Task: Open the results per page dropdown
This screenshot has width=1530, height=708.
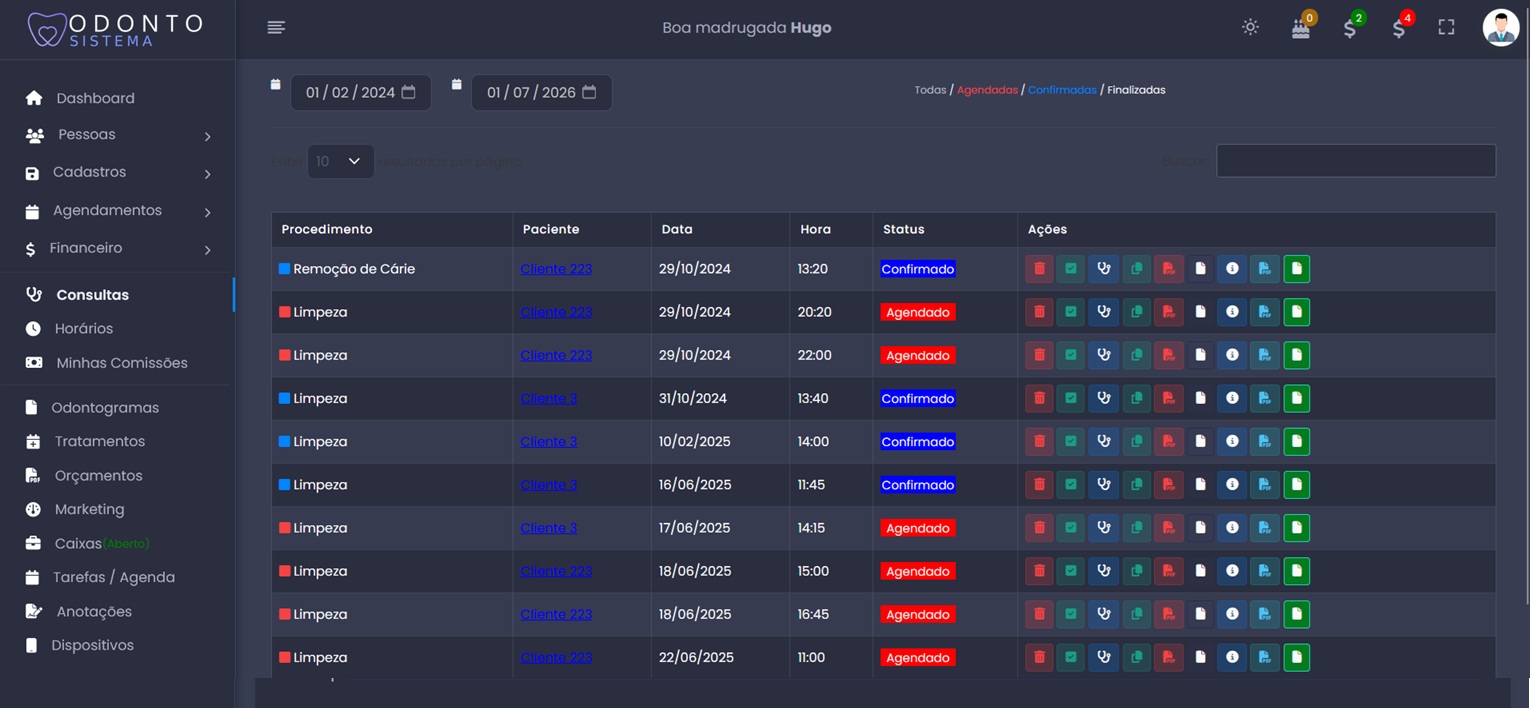Action: click(340, 161)
